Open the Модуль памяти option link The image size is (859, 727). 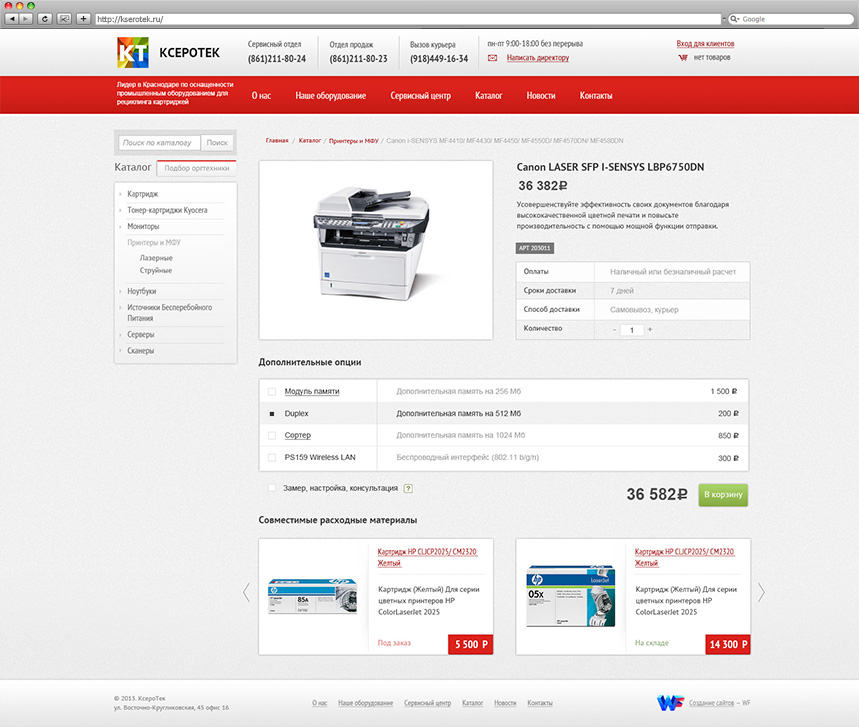[312, 391]
